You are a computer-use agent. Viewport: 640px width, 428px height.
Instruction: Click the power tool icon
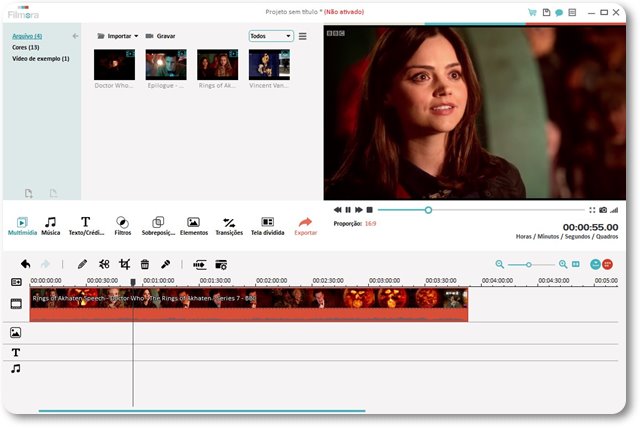click(x=200, y=265)
